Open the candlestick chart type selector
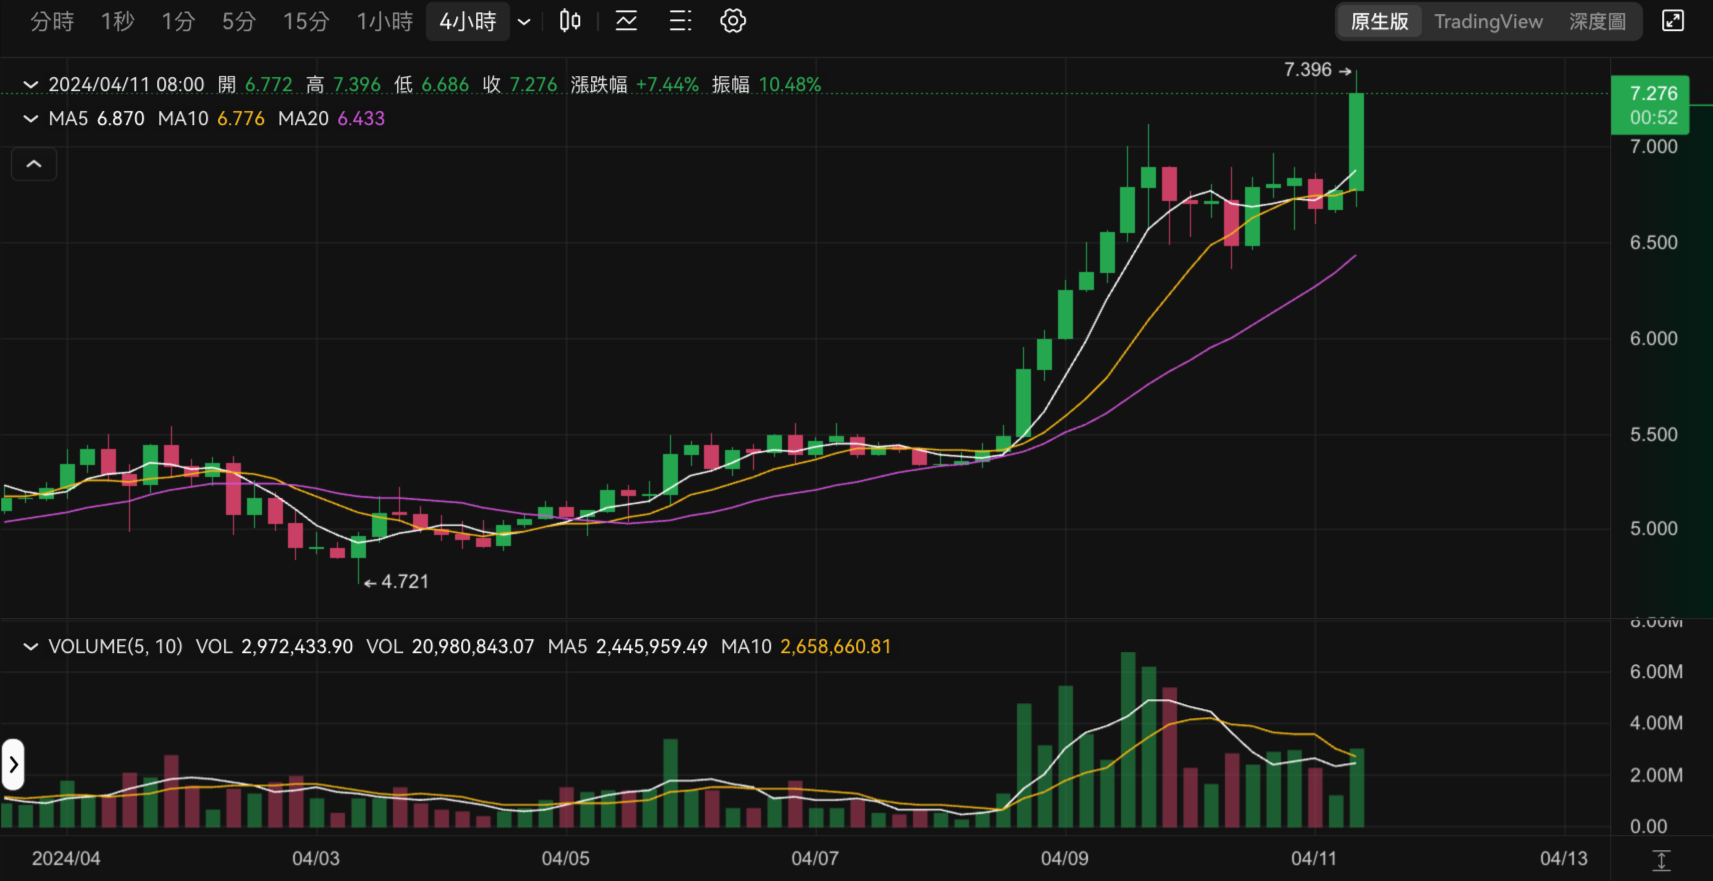The image size is (1713, 881). (x=570, y=21)
